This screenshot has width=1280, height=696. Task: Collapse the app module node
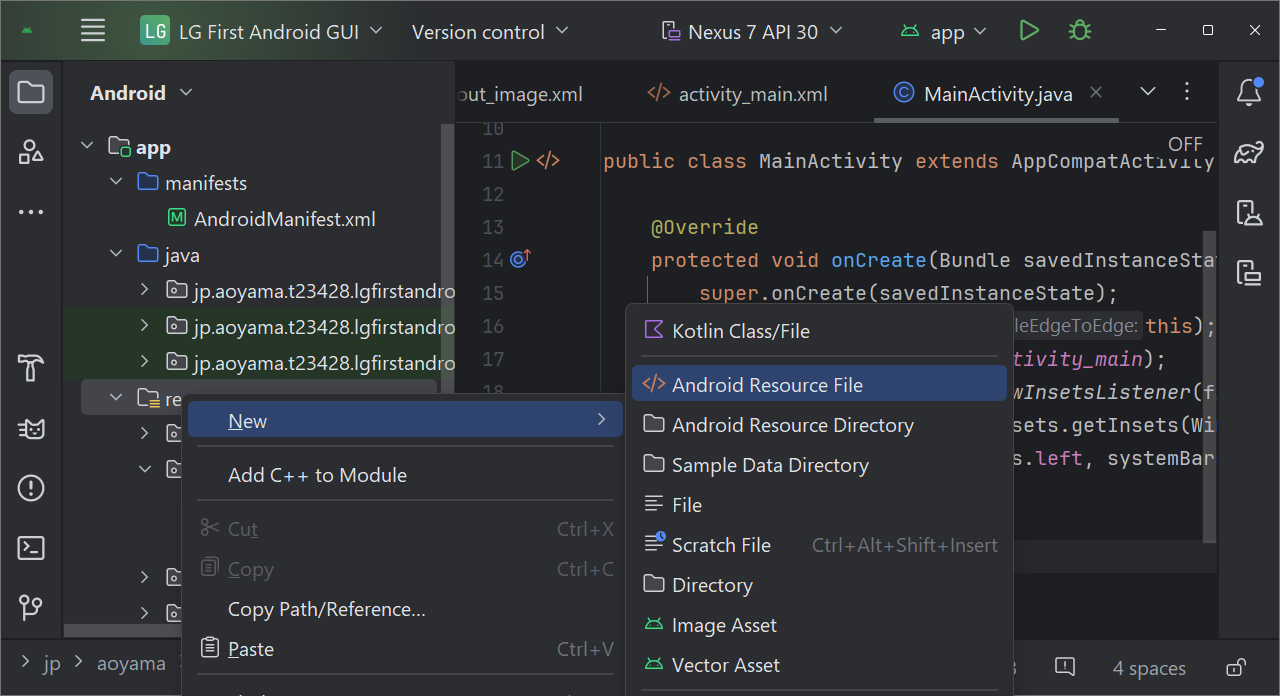88,147
